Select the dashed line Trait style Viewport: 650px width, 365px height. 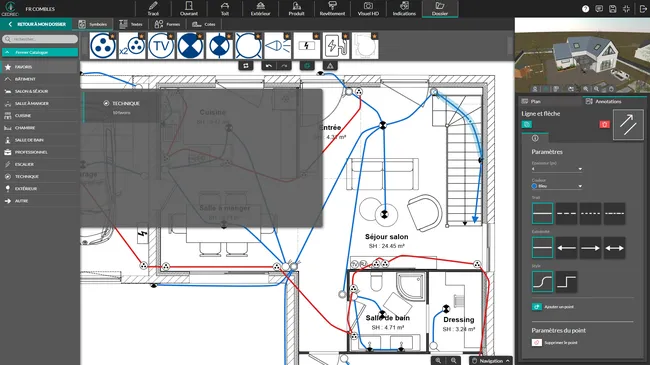(x=566, y=213)
